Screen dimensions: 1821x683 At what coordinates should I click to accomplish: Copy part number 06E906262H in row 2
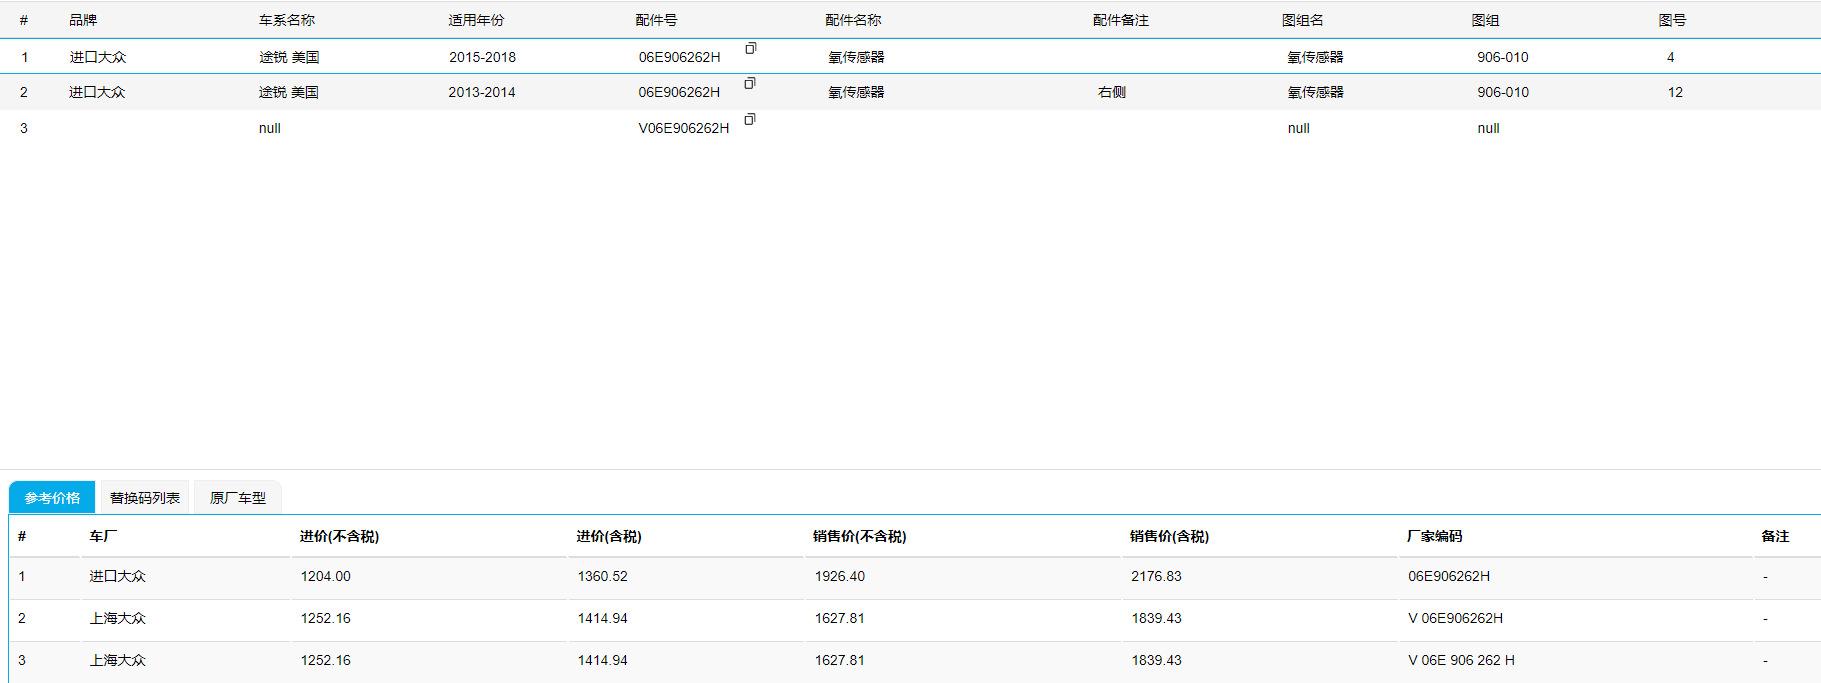[x=750, y=84]
